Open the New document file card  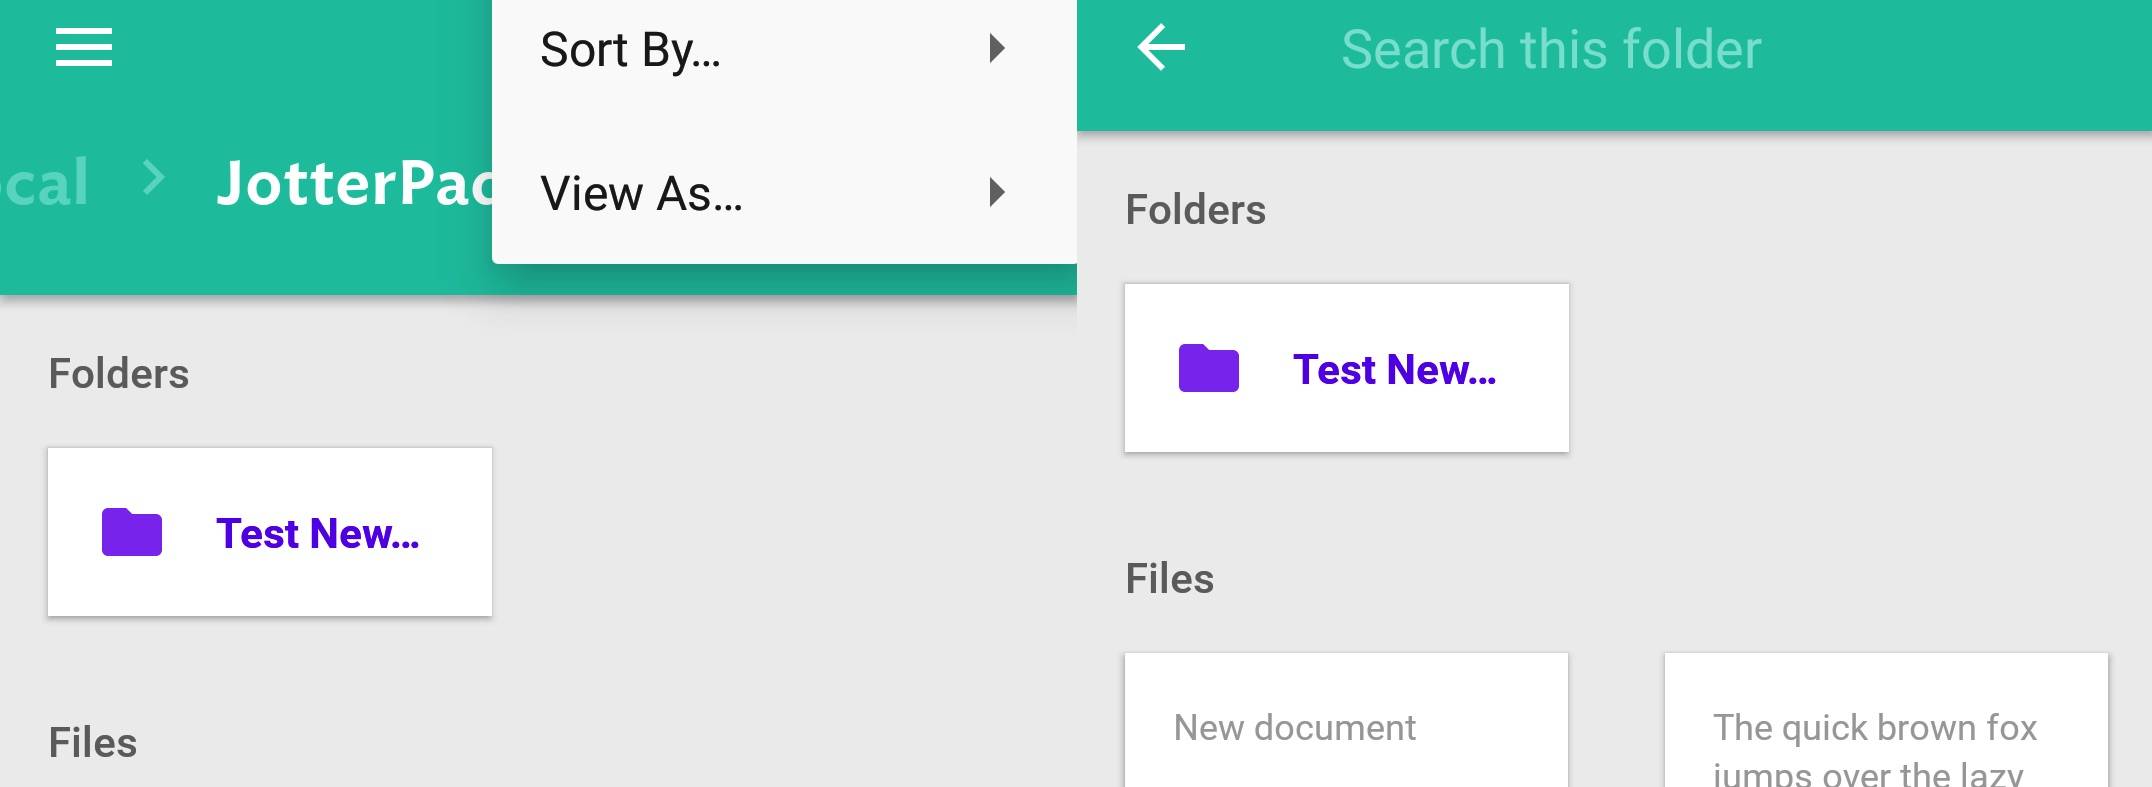[x=1346, y=720]
